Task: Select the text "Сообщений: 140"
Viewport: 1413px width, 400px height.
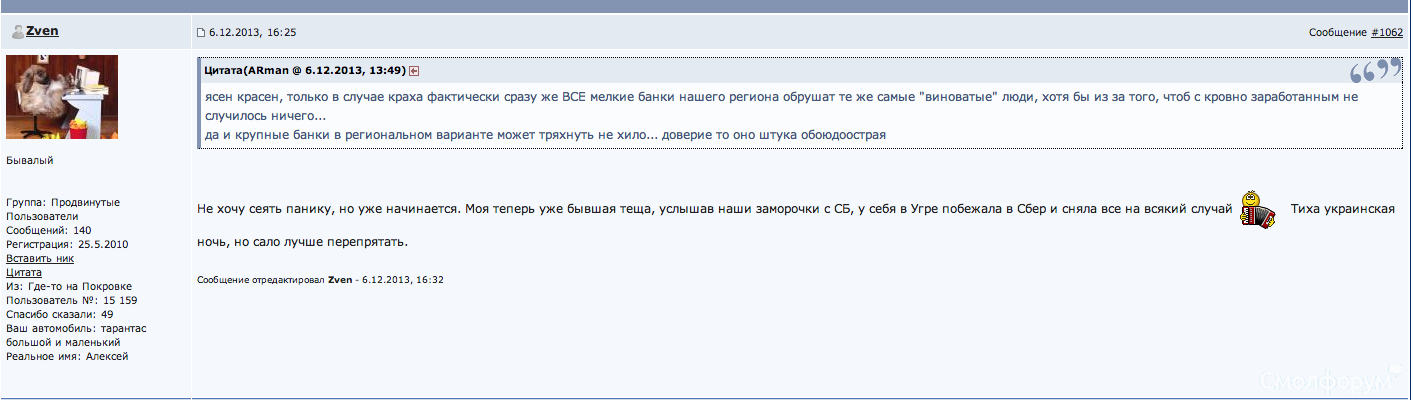Action: point(49,230)
